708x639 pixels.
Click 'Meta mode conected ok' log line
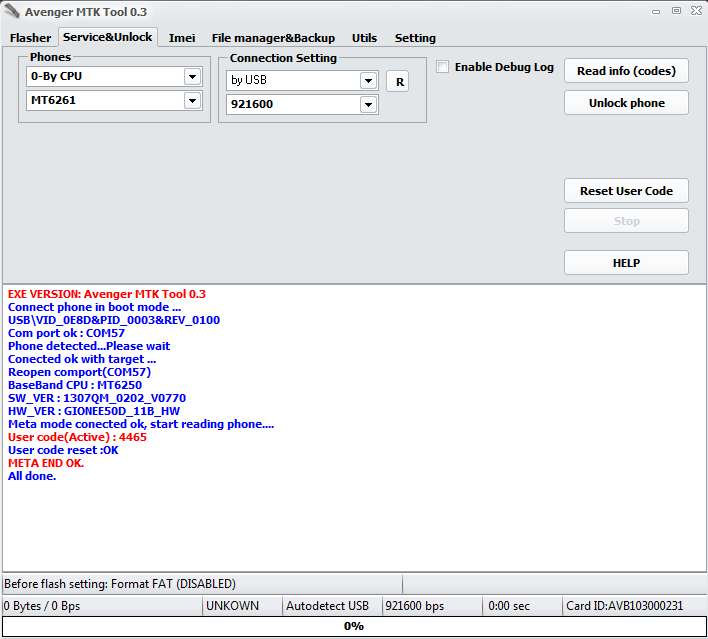click(x=141, y=424)
